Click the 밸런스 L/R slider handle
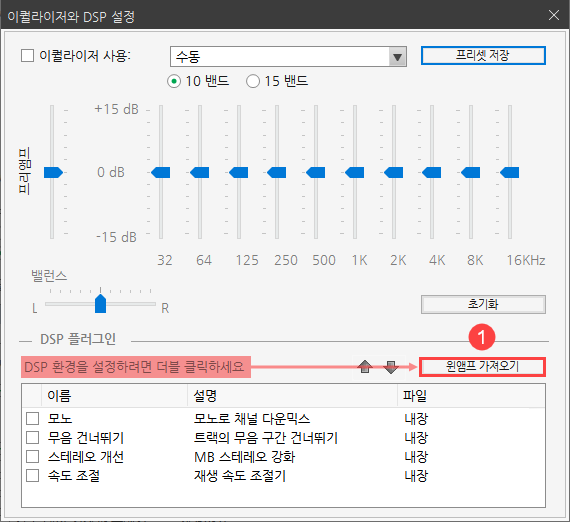The height and width of the screenshot is (522, 570). (100, 304)
